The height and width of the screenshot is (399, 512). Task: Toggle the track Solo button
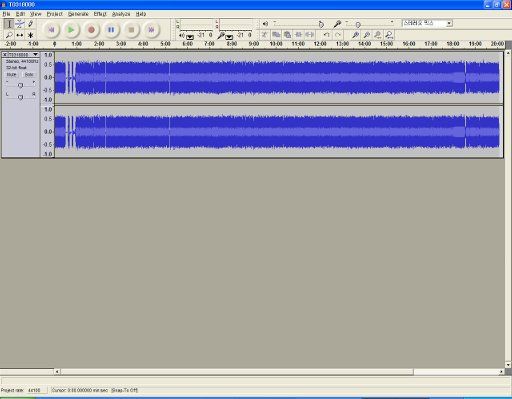pos(29,74)
